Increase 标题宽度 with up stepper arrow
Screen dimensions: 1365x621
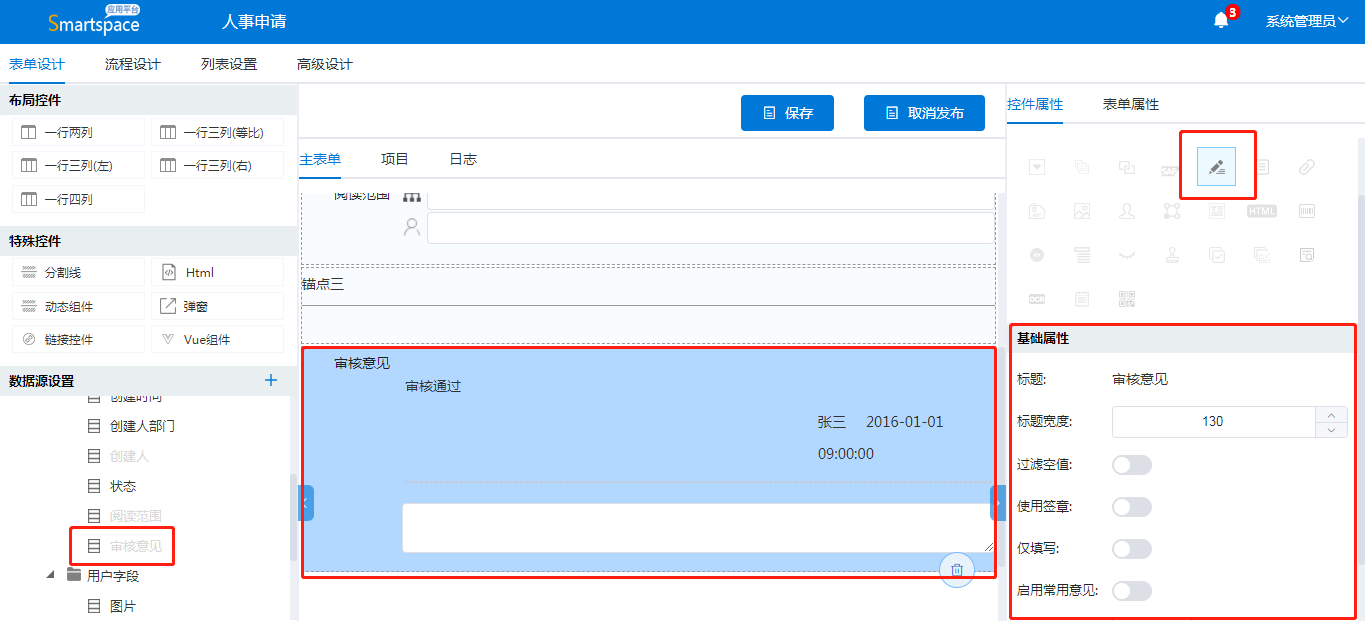click(x=1331, y=414)
